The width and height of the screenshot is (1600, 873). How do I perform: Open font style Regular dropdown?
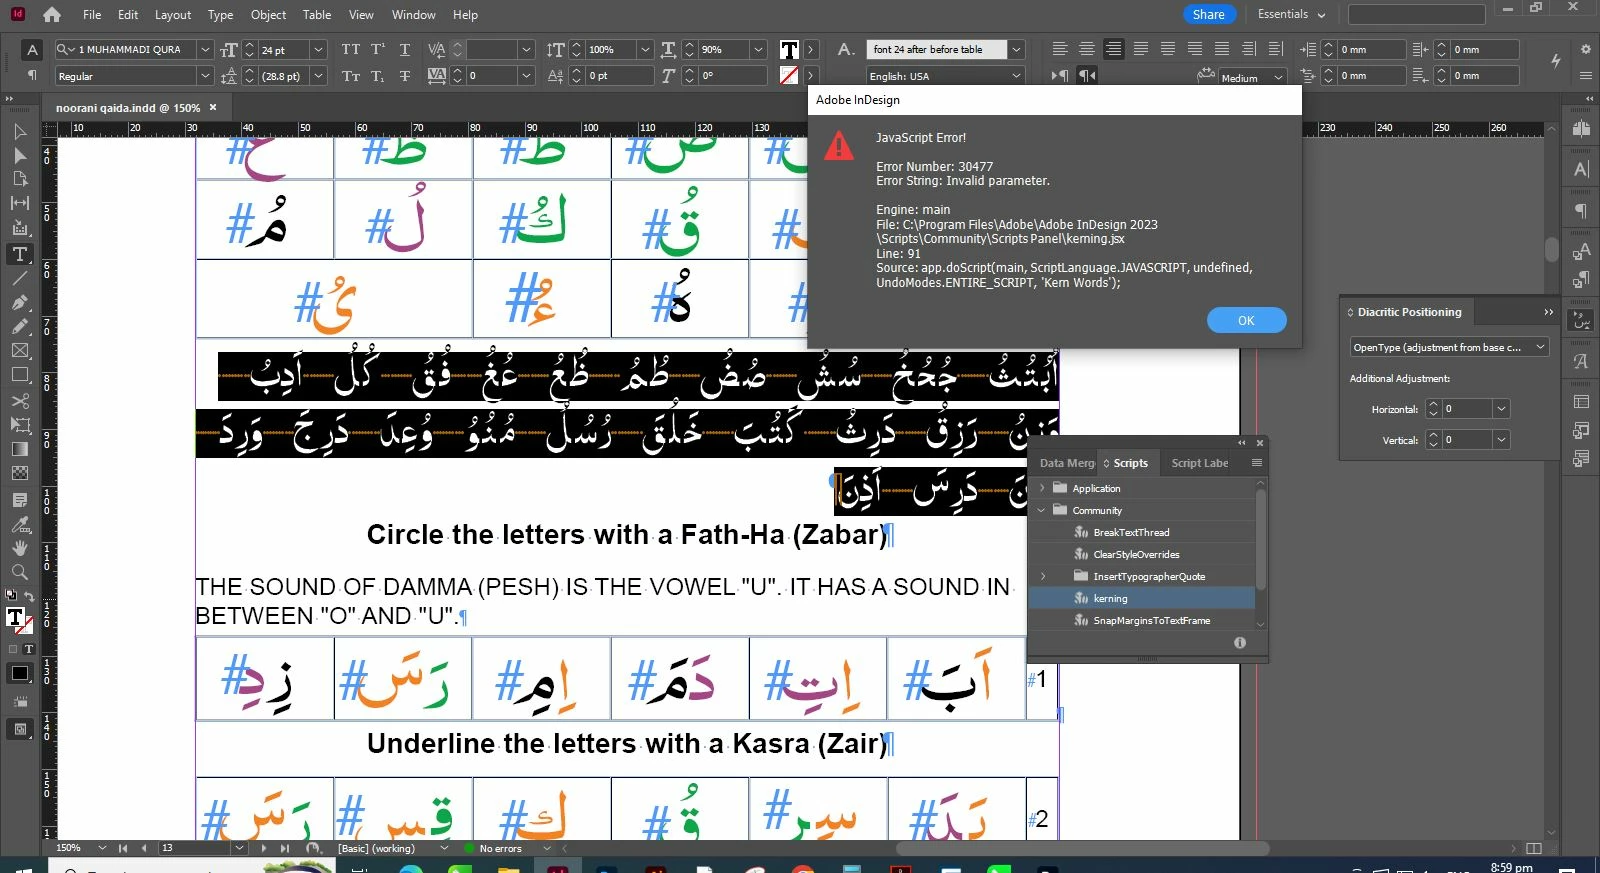point(205,76)
